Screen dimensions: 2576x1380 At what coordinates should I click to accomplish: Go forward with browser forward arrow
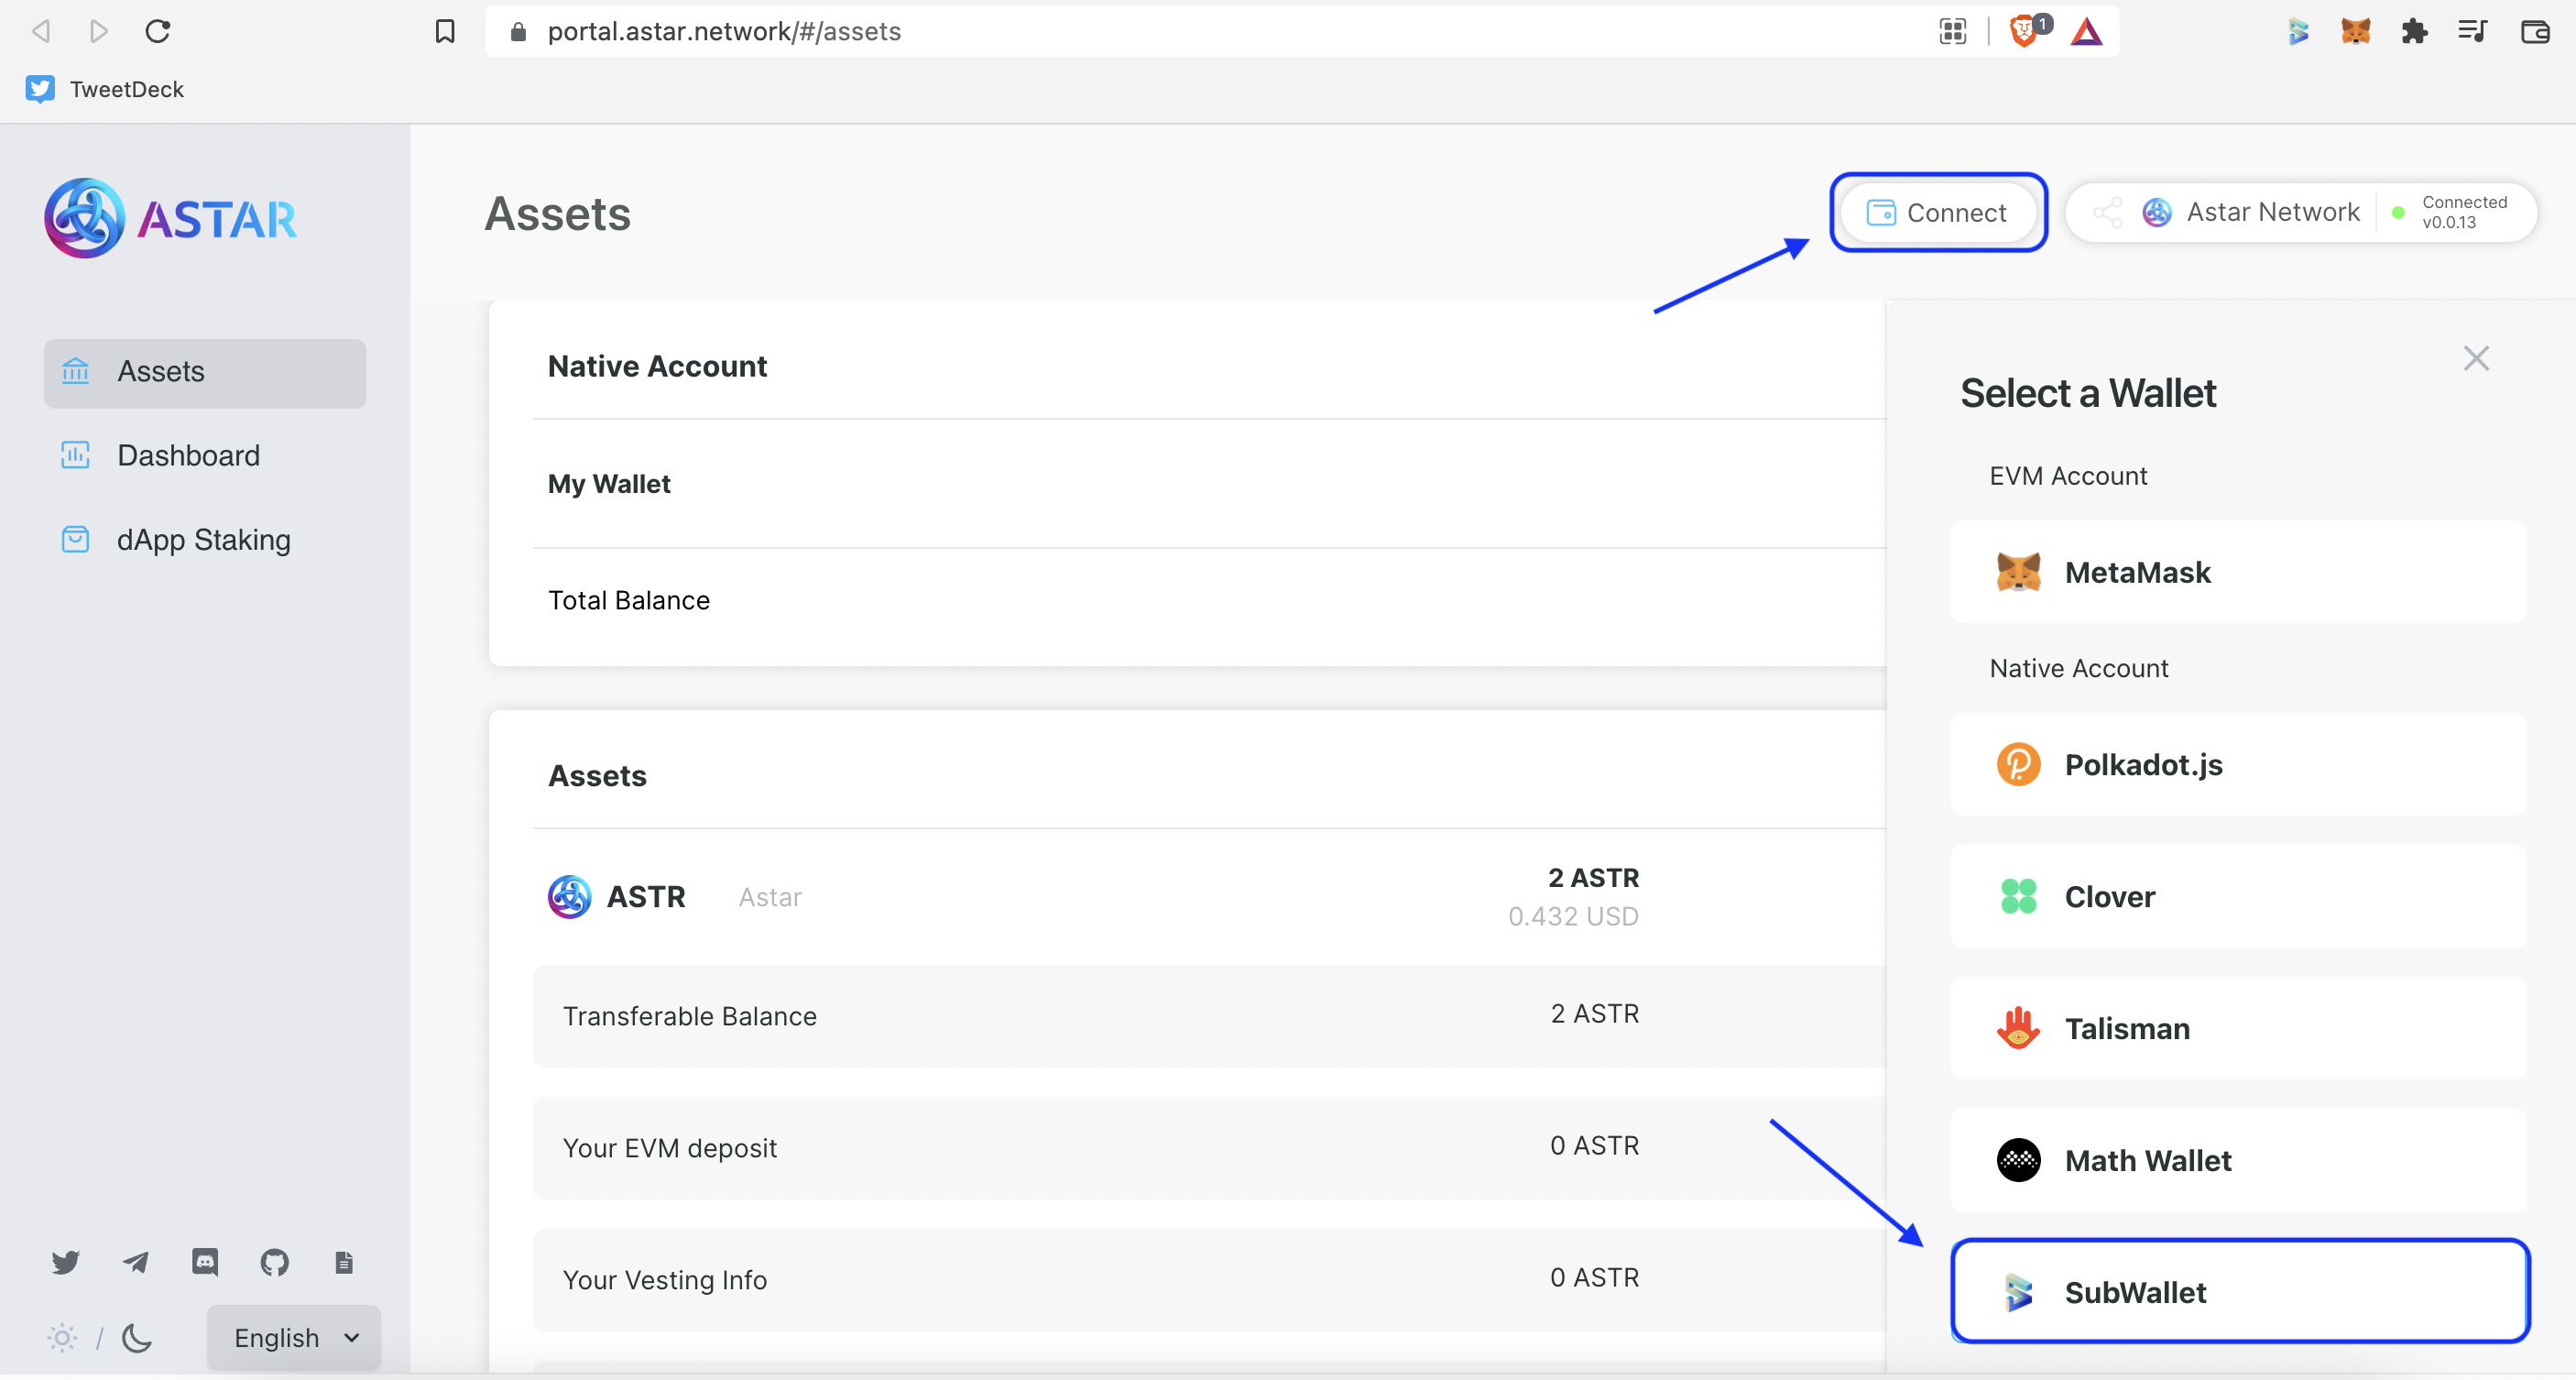point(98,31)
